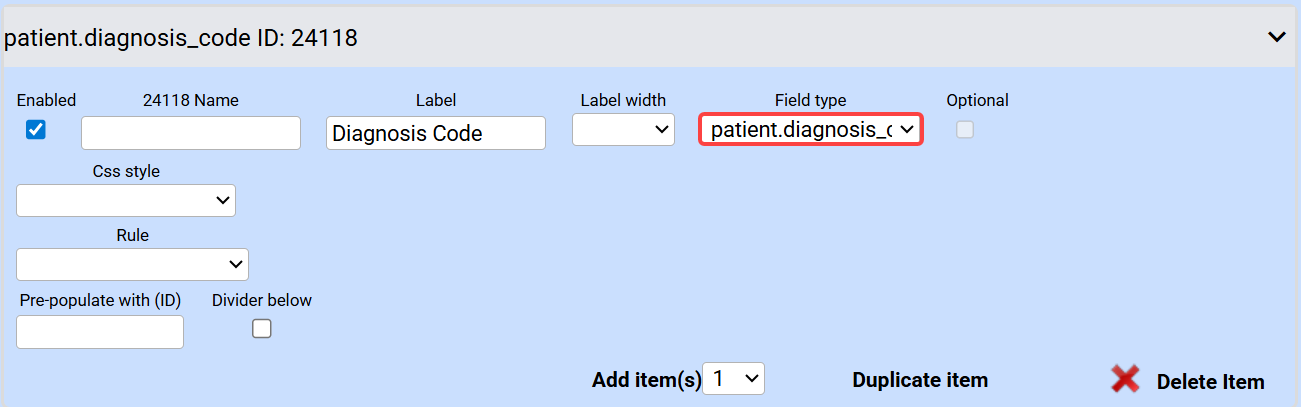
Task: Collapse the section with the header chevron
Action: pos(1276,37)
